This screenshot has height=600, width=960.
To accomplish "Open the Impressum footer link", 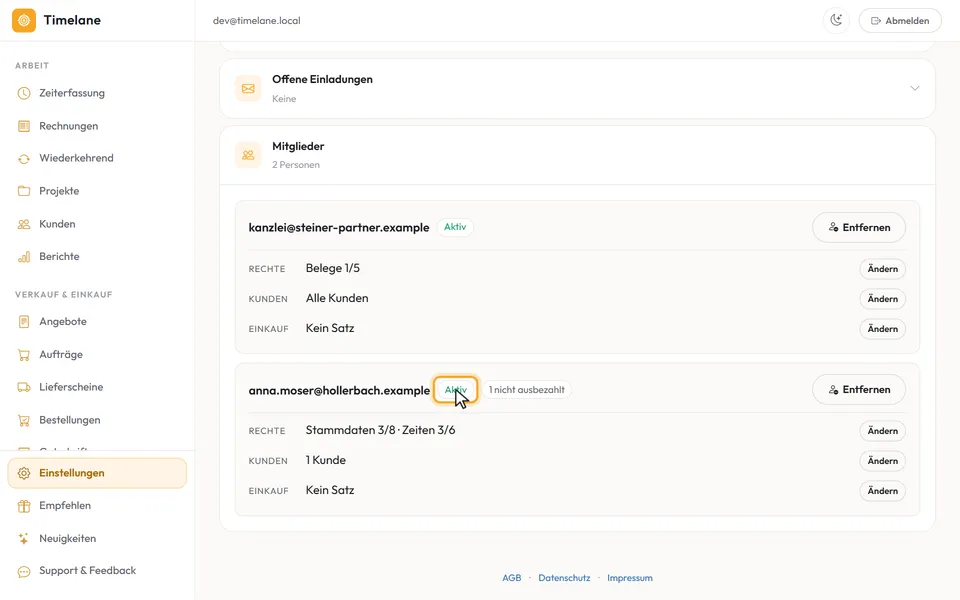I will pyautogui.click(x=630, y=578).
